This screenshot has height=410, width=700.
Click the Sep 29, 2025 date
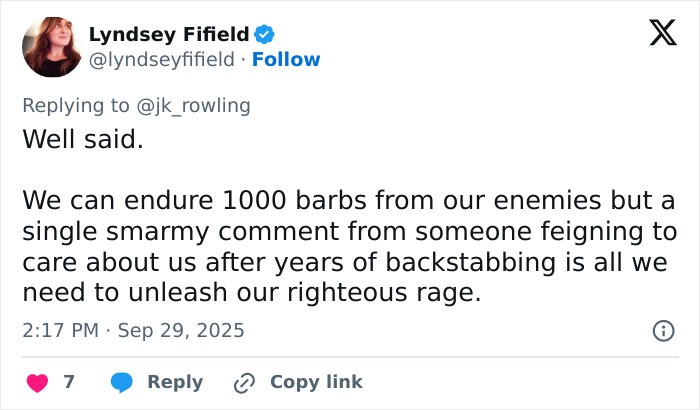click(180, 330)
